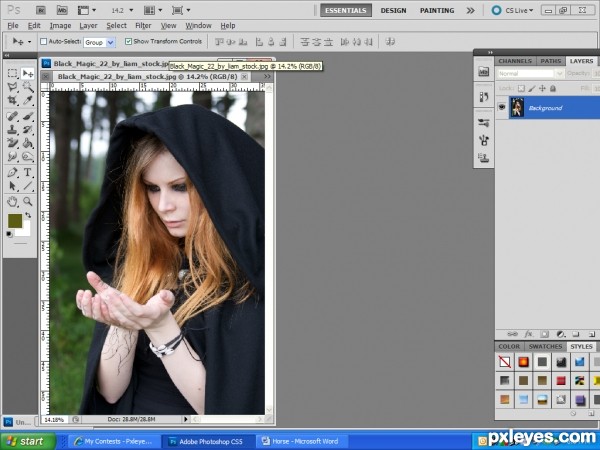Expand more workspaces double arrow
This screenshot has height=450, width=600.
[471, 10]
